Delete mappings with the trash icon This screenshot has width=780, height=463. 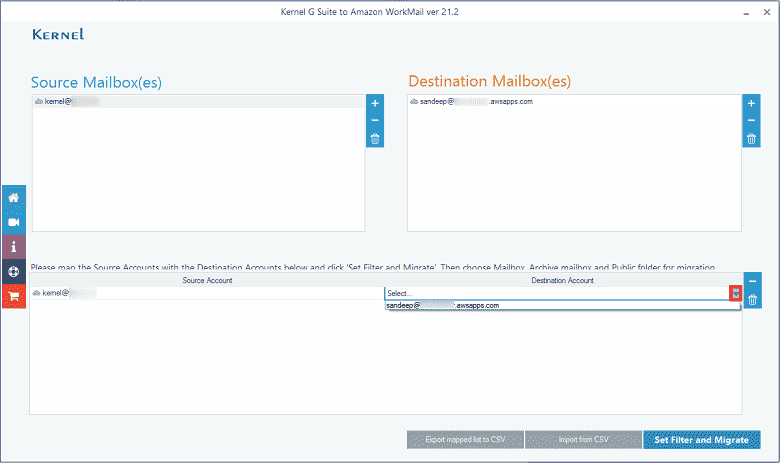752,300
